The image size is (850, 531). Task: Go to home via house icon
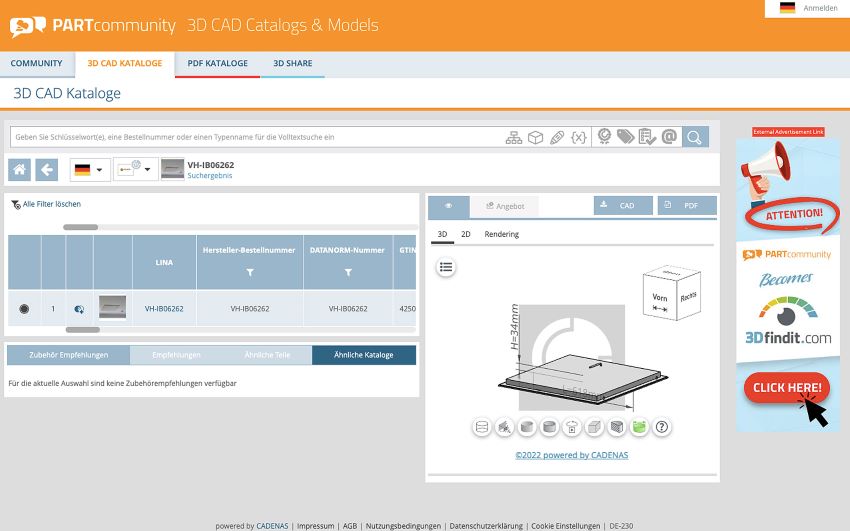20,170
